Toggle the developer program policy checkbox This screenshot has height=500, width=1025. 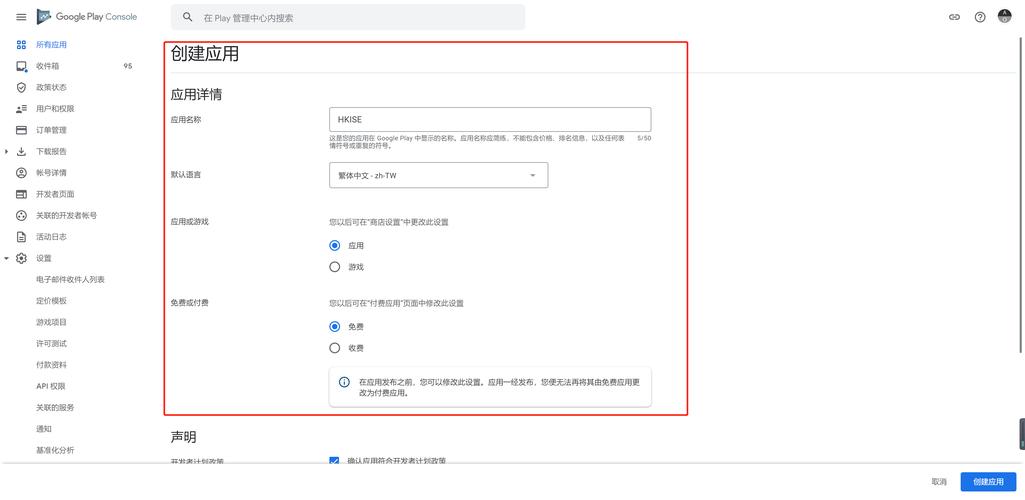[x=335, y=461]
